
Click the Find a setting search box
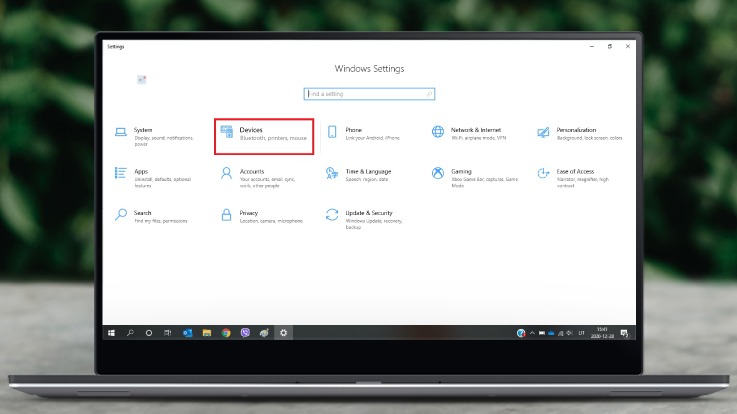point(369,94)
